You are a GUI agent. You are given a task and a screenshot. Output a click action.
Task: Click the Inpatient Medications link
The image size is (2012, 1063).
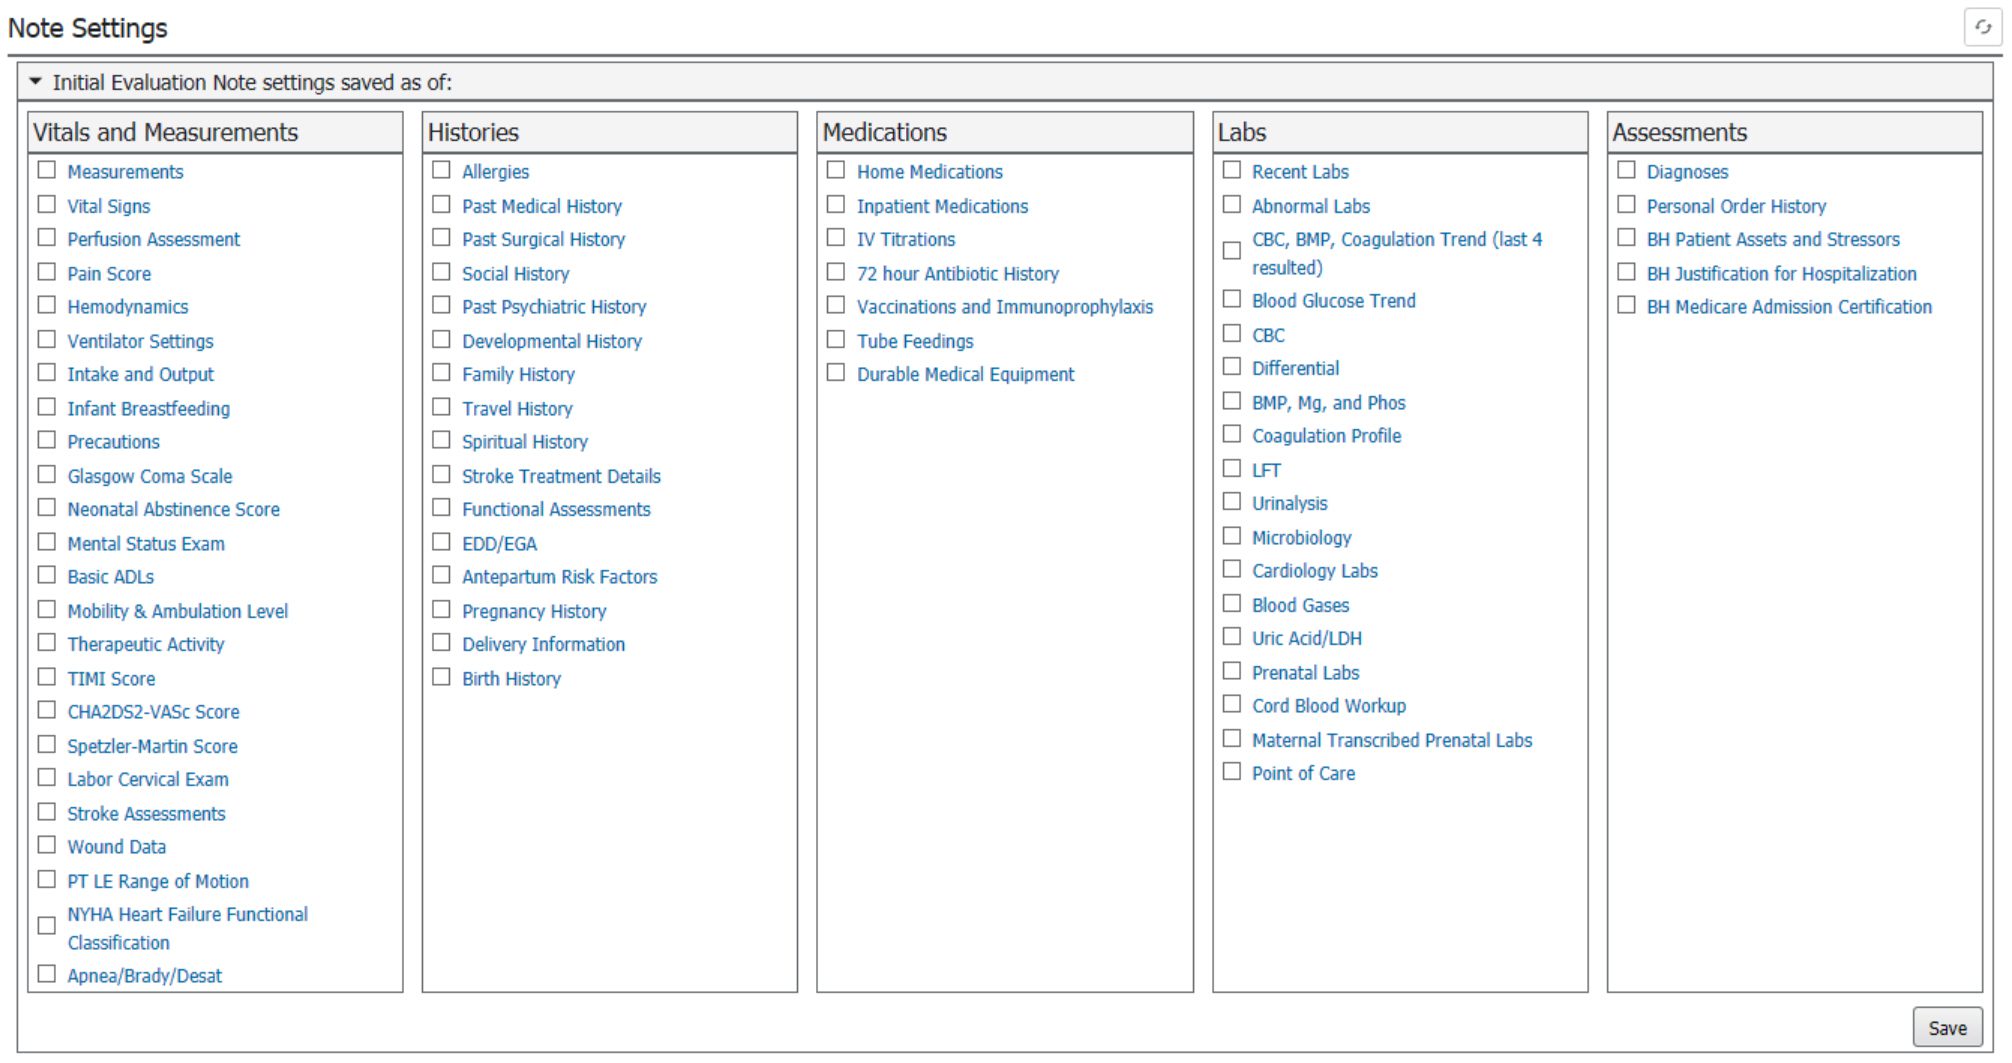click(x=942, y=206)
